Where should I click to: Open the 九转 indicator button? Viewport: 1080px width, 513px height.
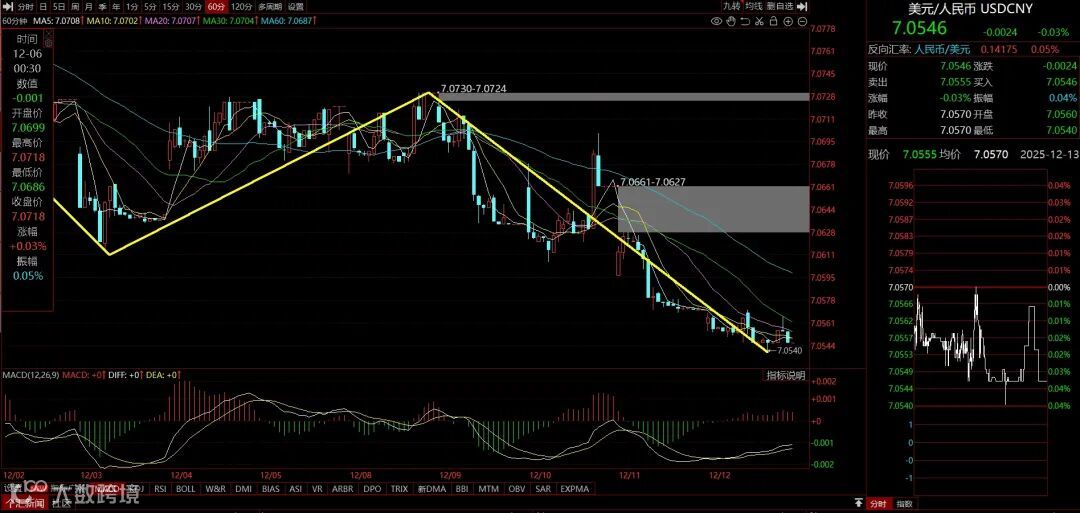(731, 6)
